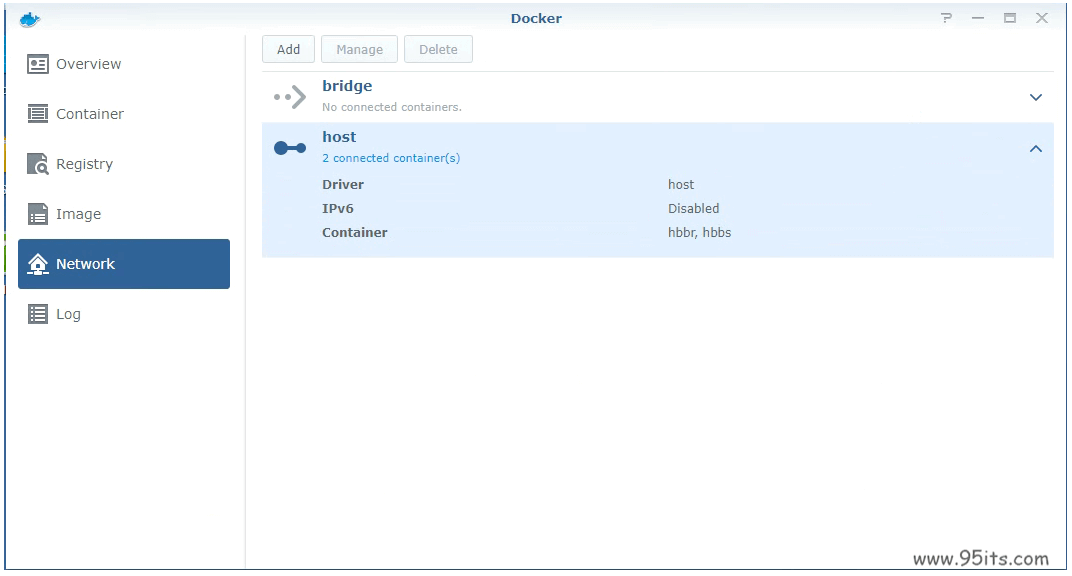Click the Manage button
1072x576 pixels.
click(x=360, y=49)
